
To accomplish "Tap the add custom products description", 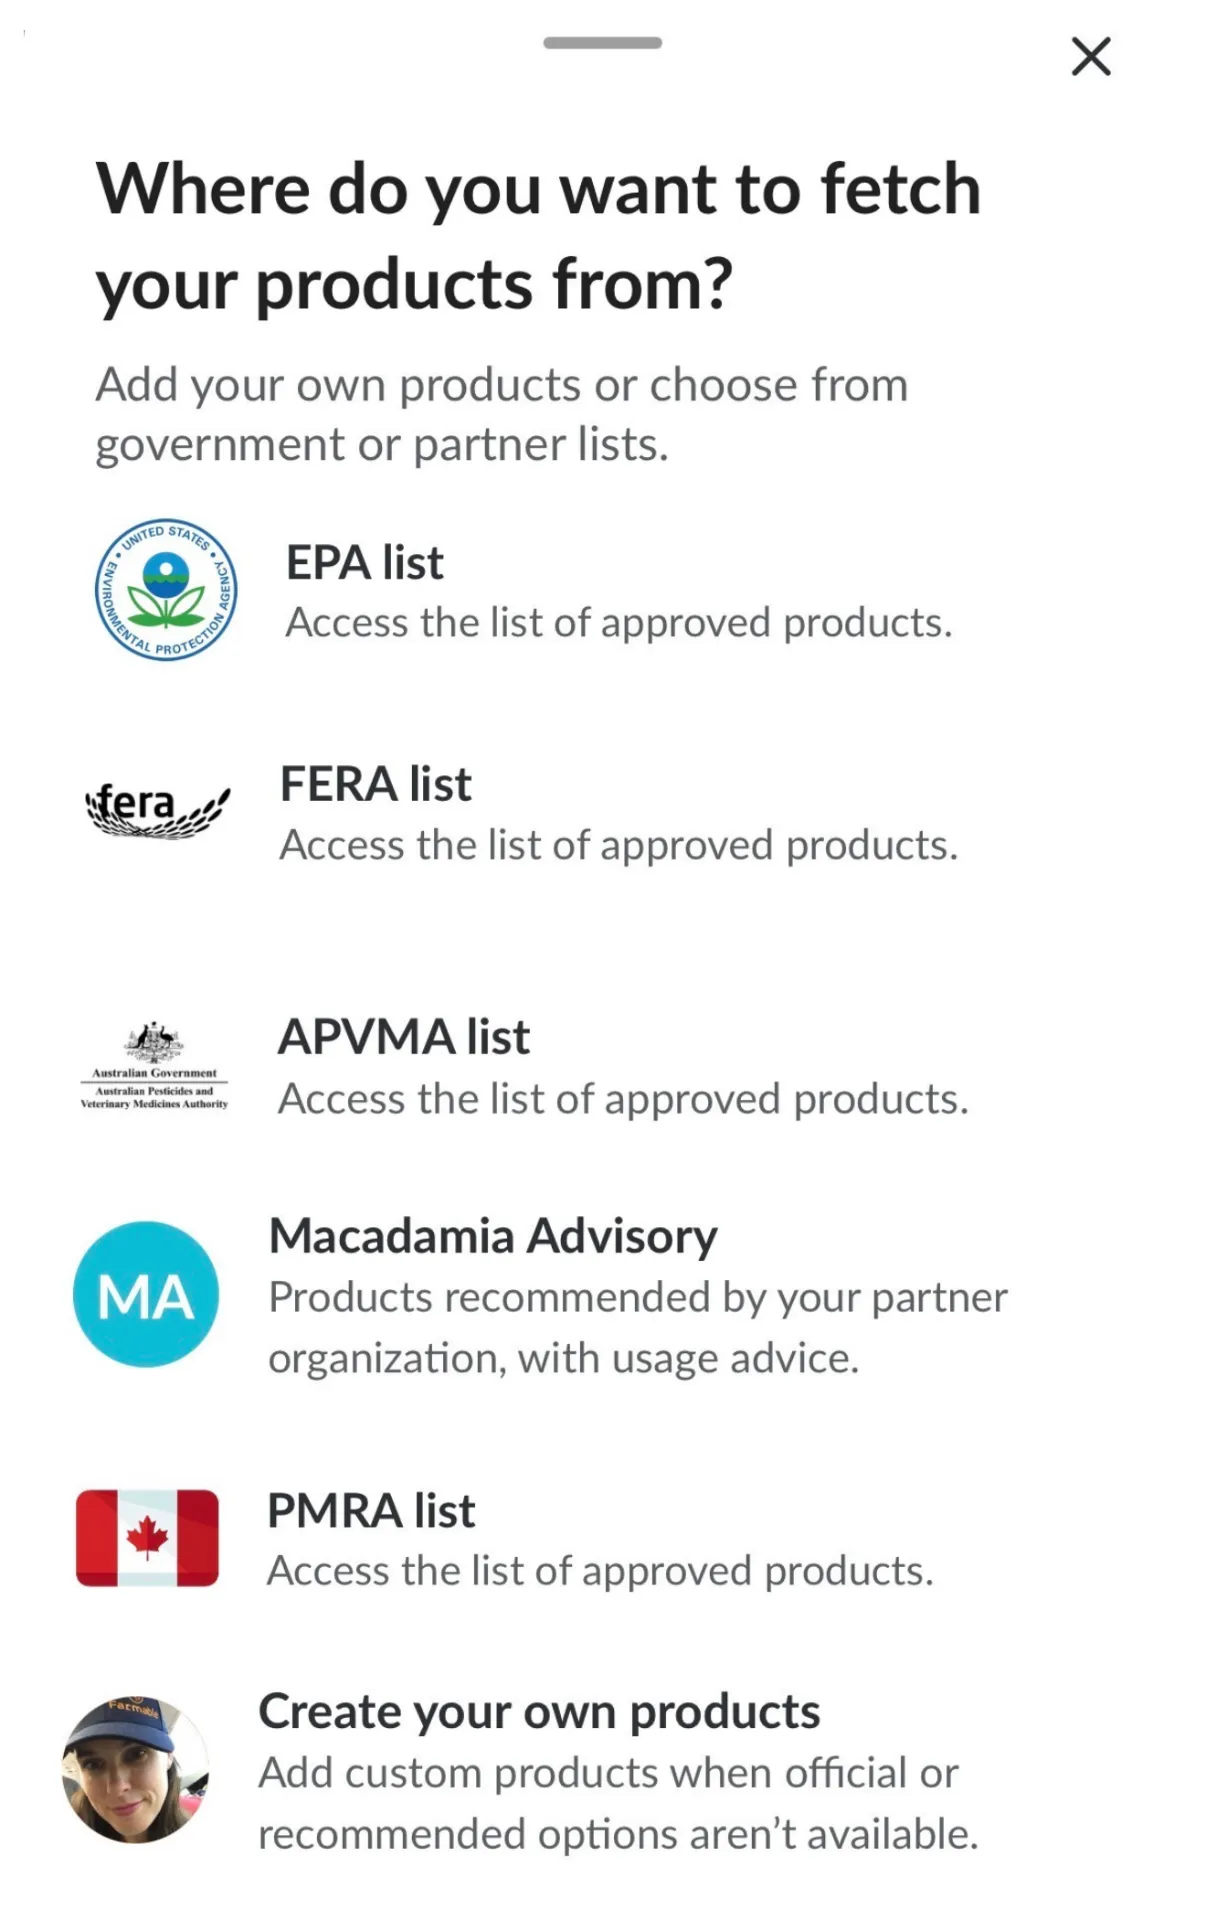I will [618, 1804].
